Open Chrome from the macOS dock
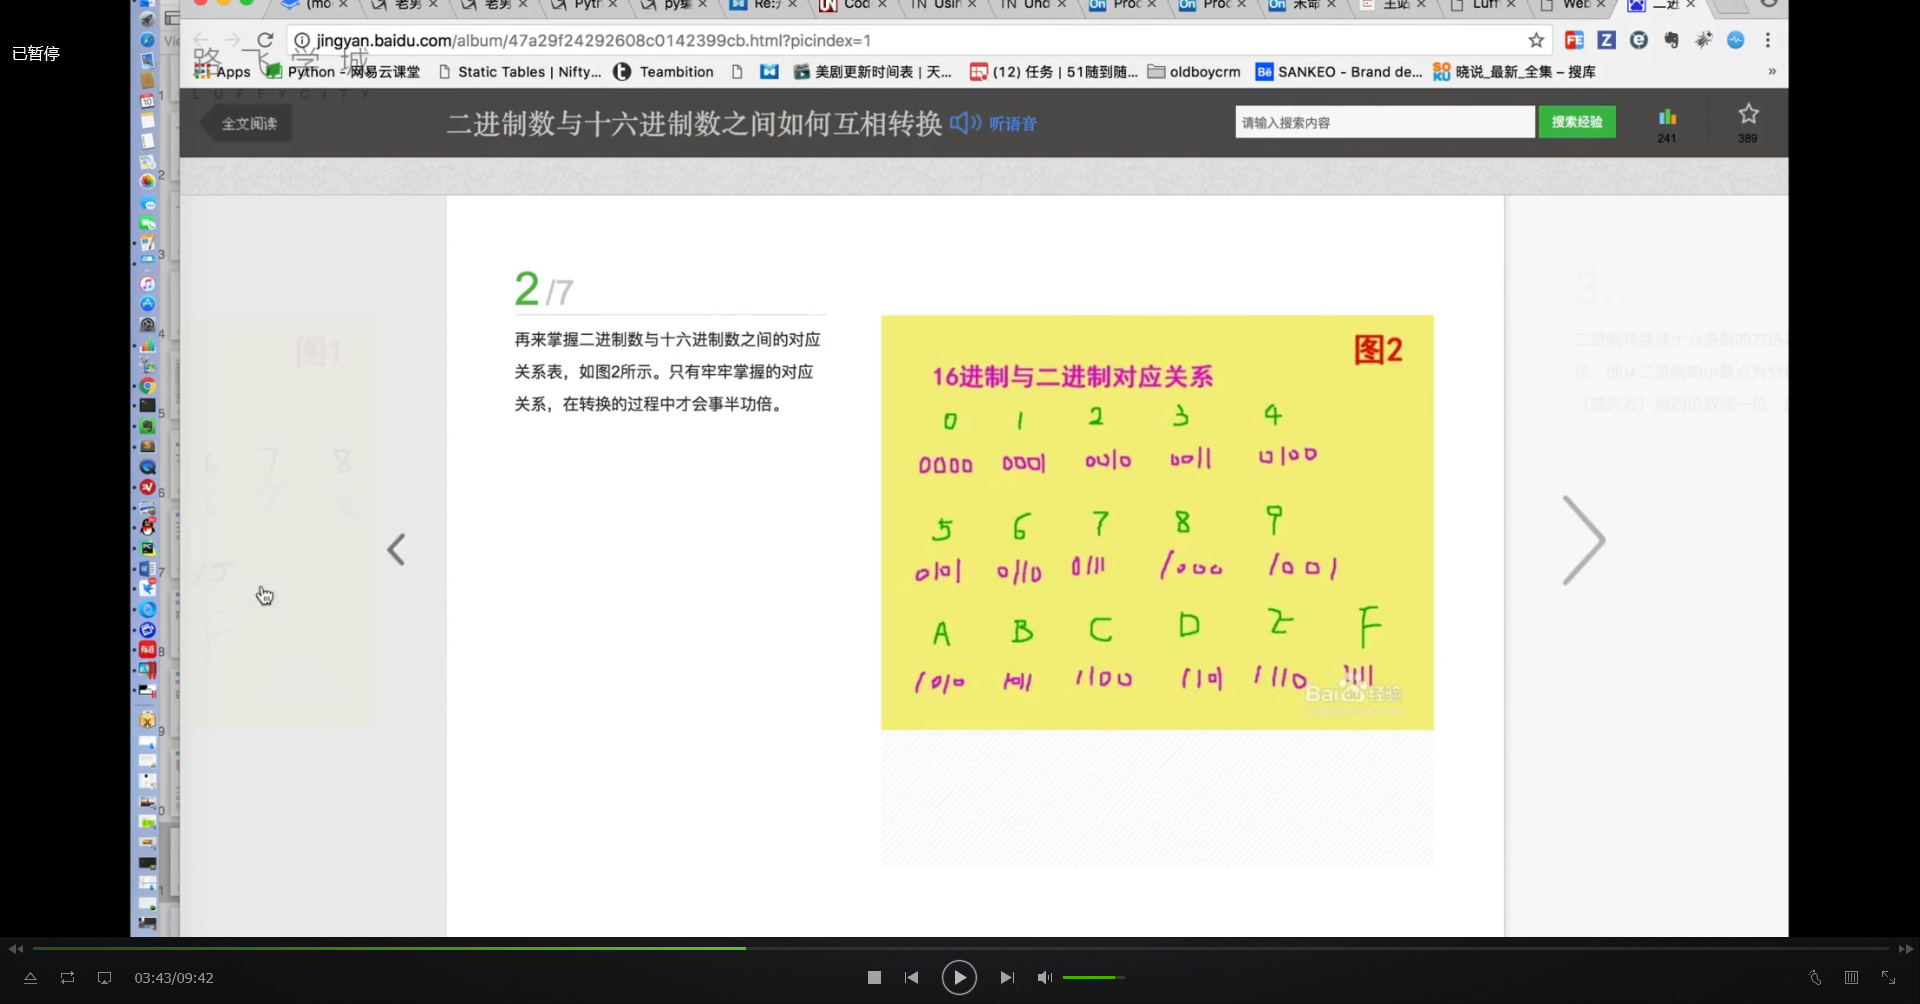Image resolution: width=1920 pixels, height=1004 pixels. pos(147,386)
